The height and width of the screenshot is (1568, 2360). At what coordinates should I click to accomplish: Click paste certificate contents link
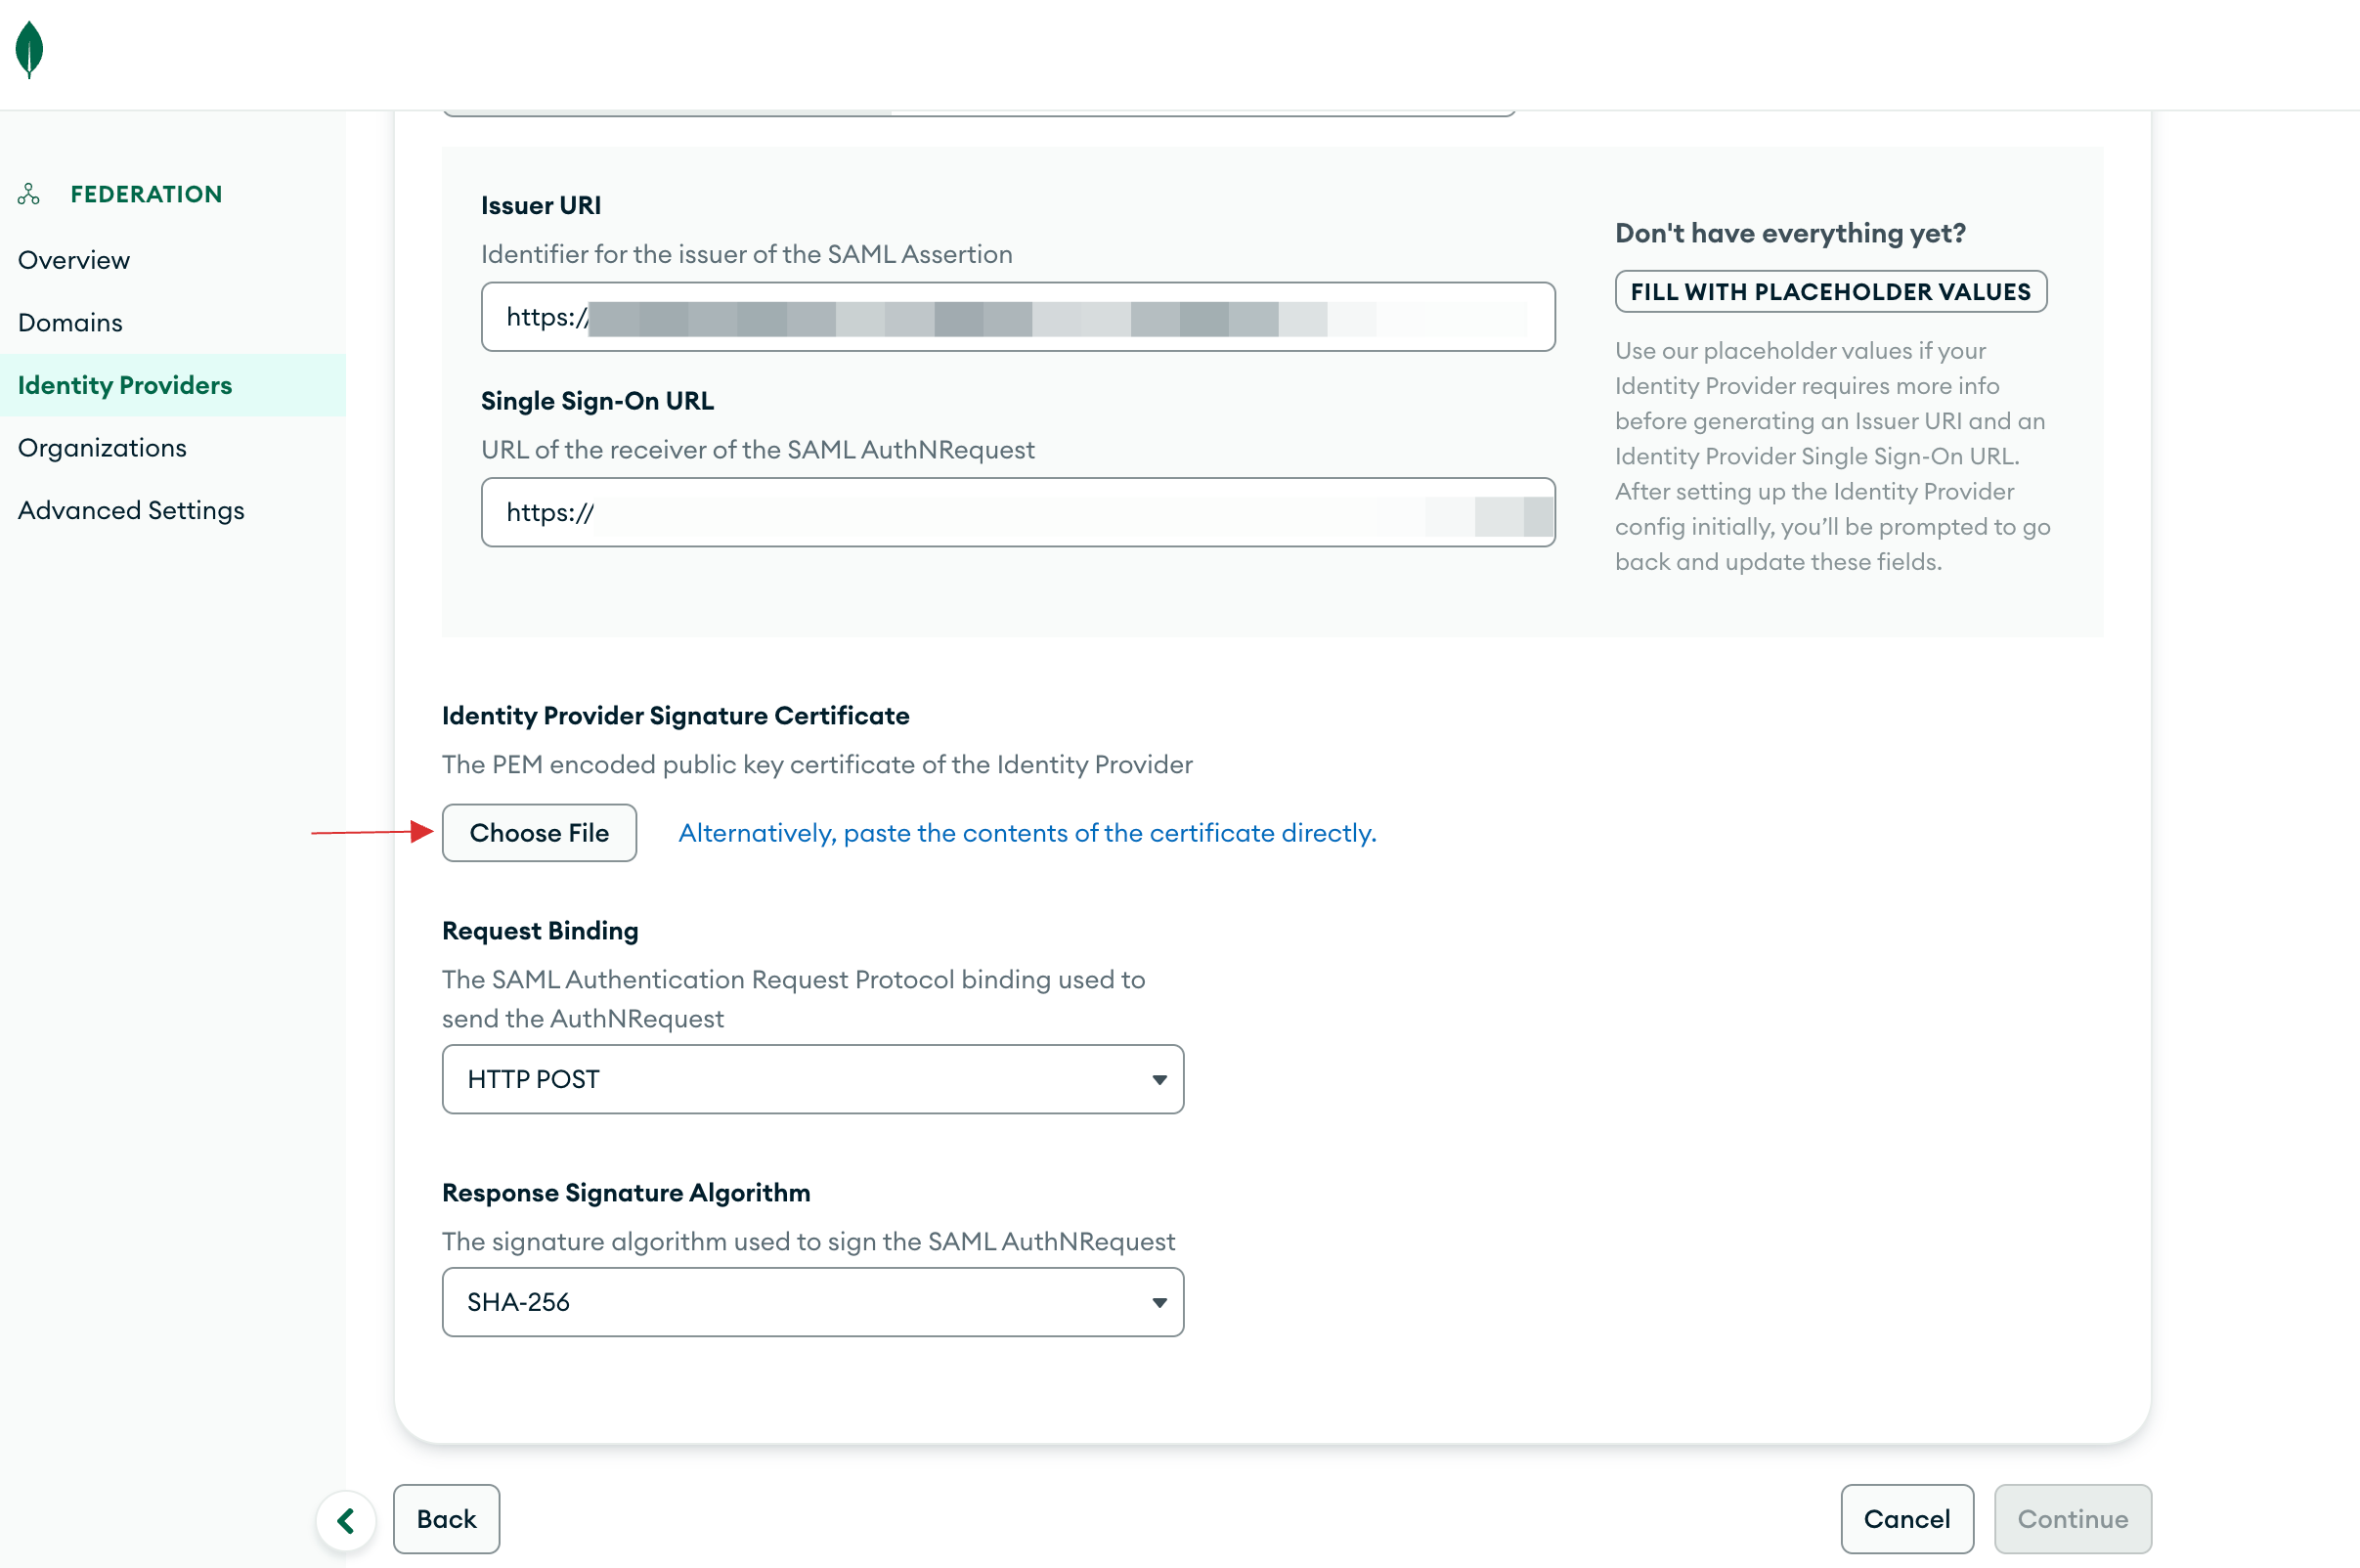1027,831
